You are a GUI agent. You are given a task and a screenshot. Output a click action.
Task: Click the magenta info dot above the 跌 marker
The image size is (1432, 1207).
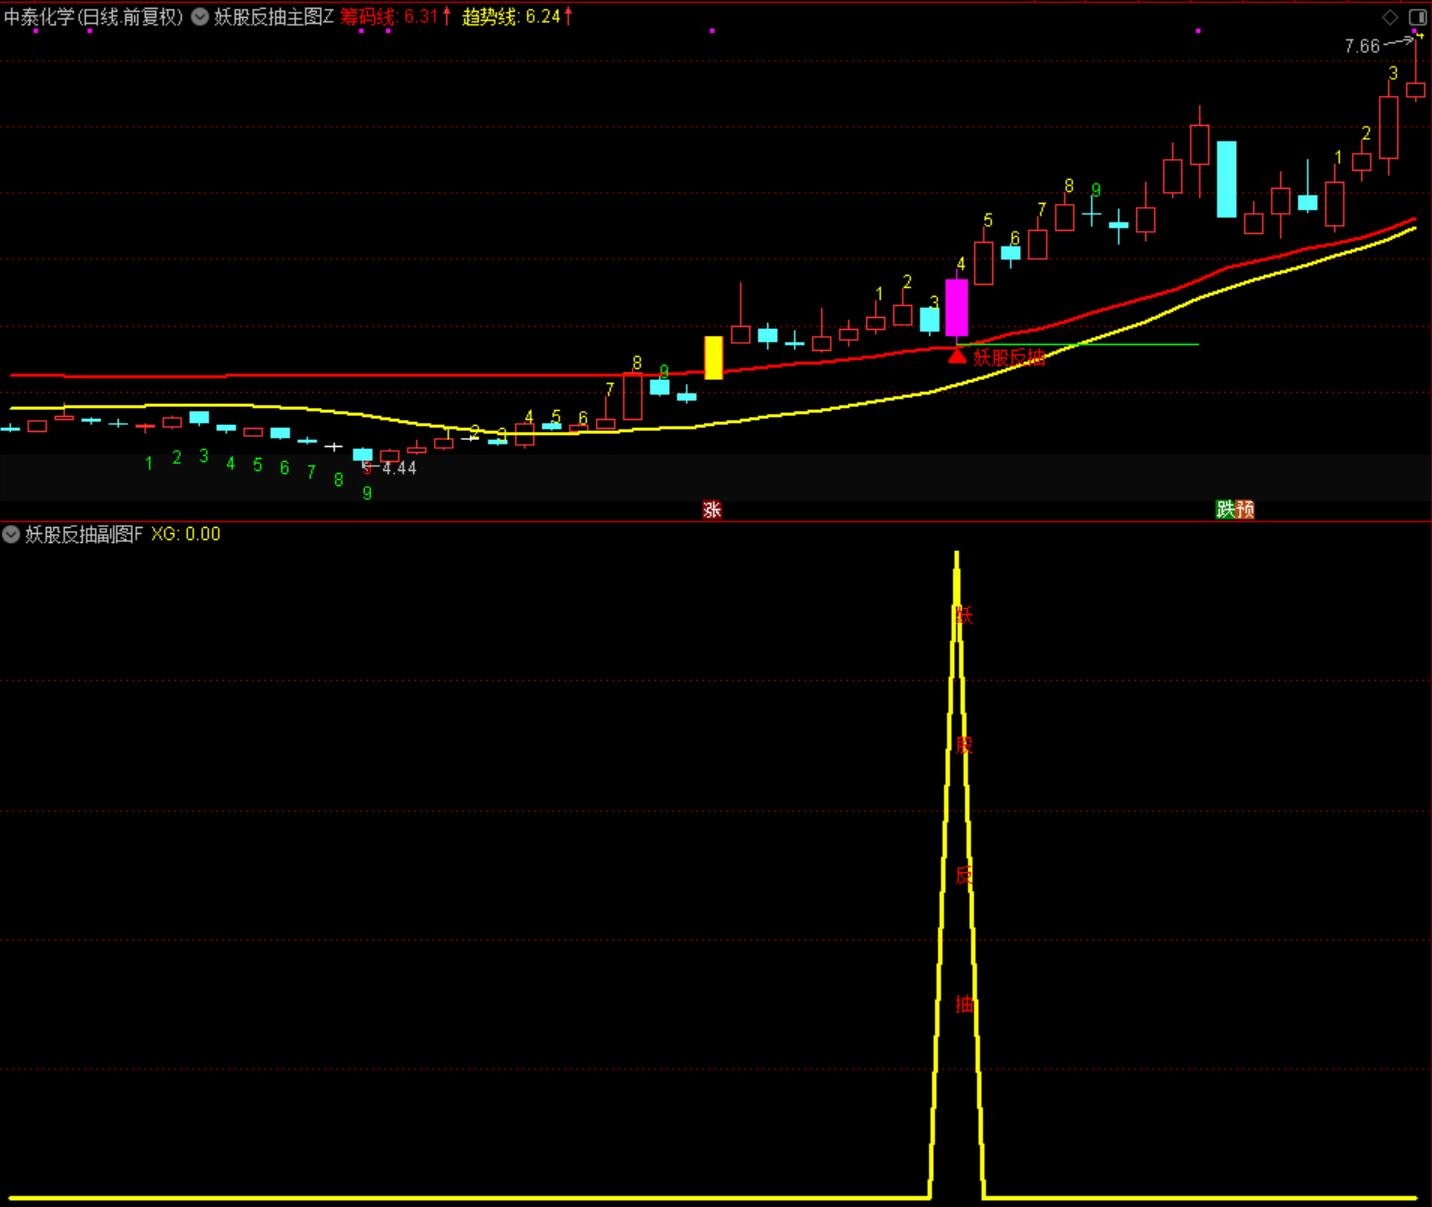tap(1198, 31)
